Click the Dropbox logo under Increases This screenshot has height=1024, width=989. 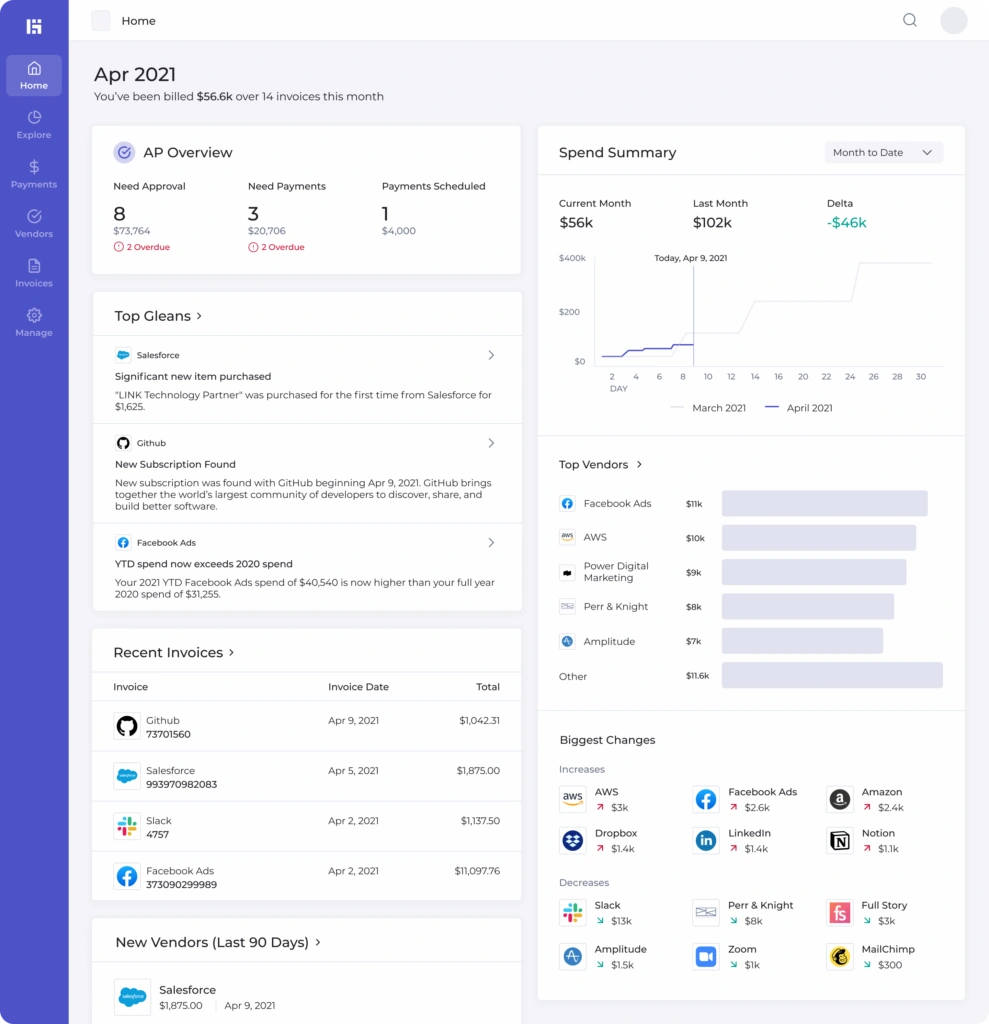(573, 840)
